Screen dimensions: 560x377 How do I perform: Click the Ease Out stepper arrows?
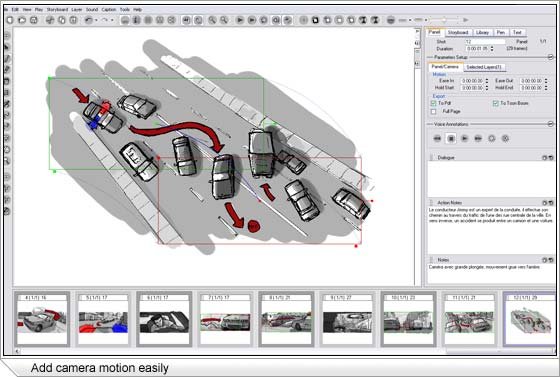point(546,81)
